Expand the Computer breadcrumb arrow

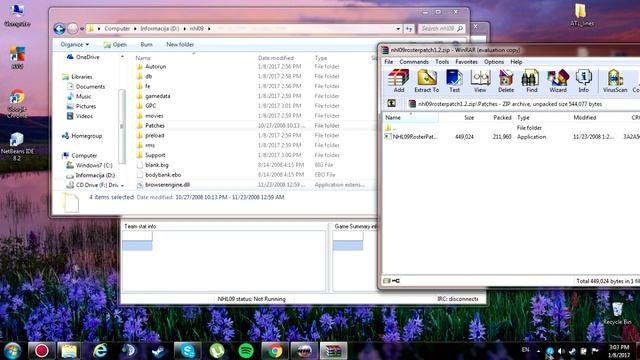135,29
